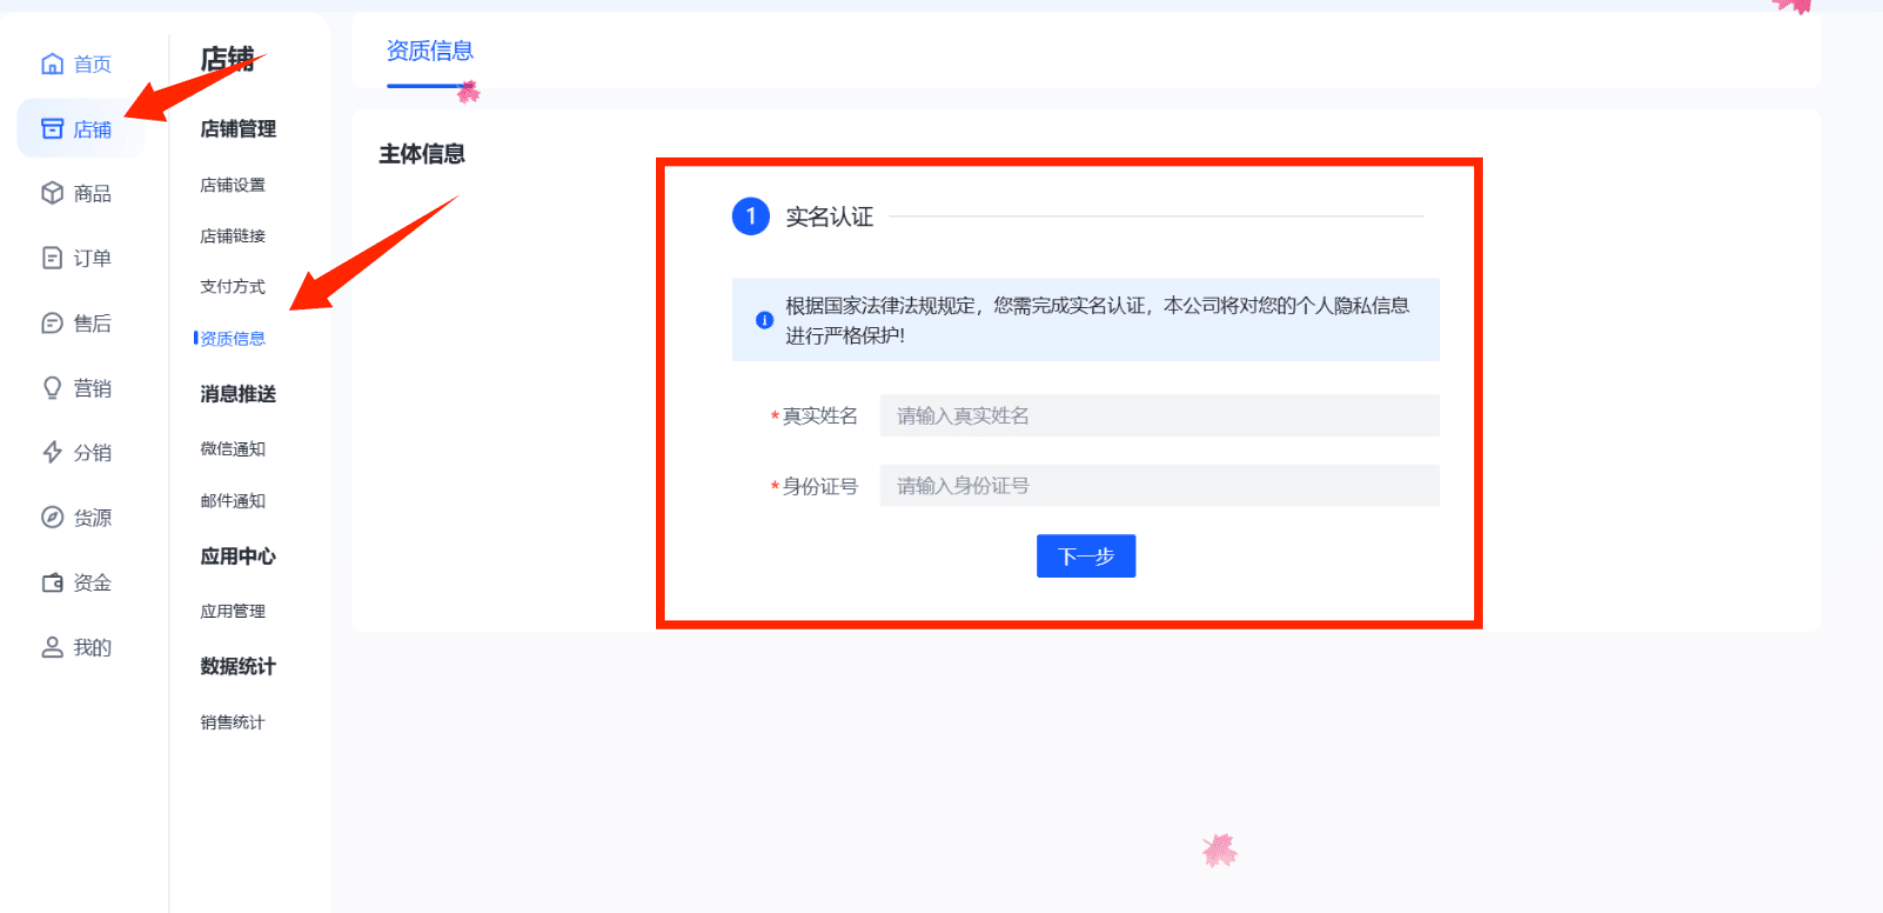Click the 实名认证 step title
This screenshot has height=913, width=1883.
pos(829,217)
